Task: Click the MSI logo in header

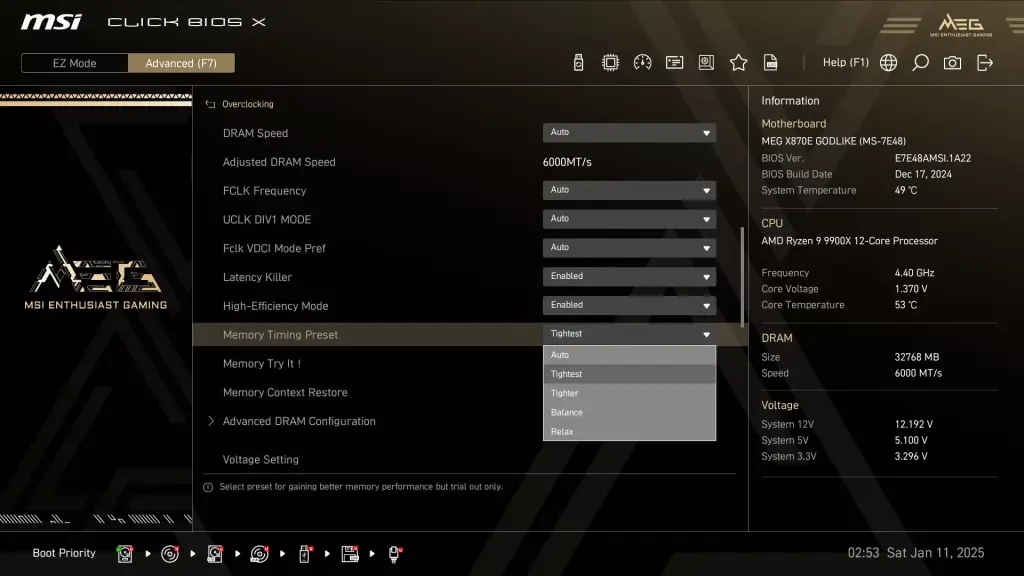Action: tap(51, 22)
